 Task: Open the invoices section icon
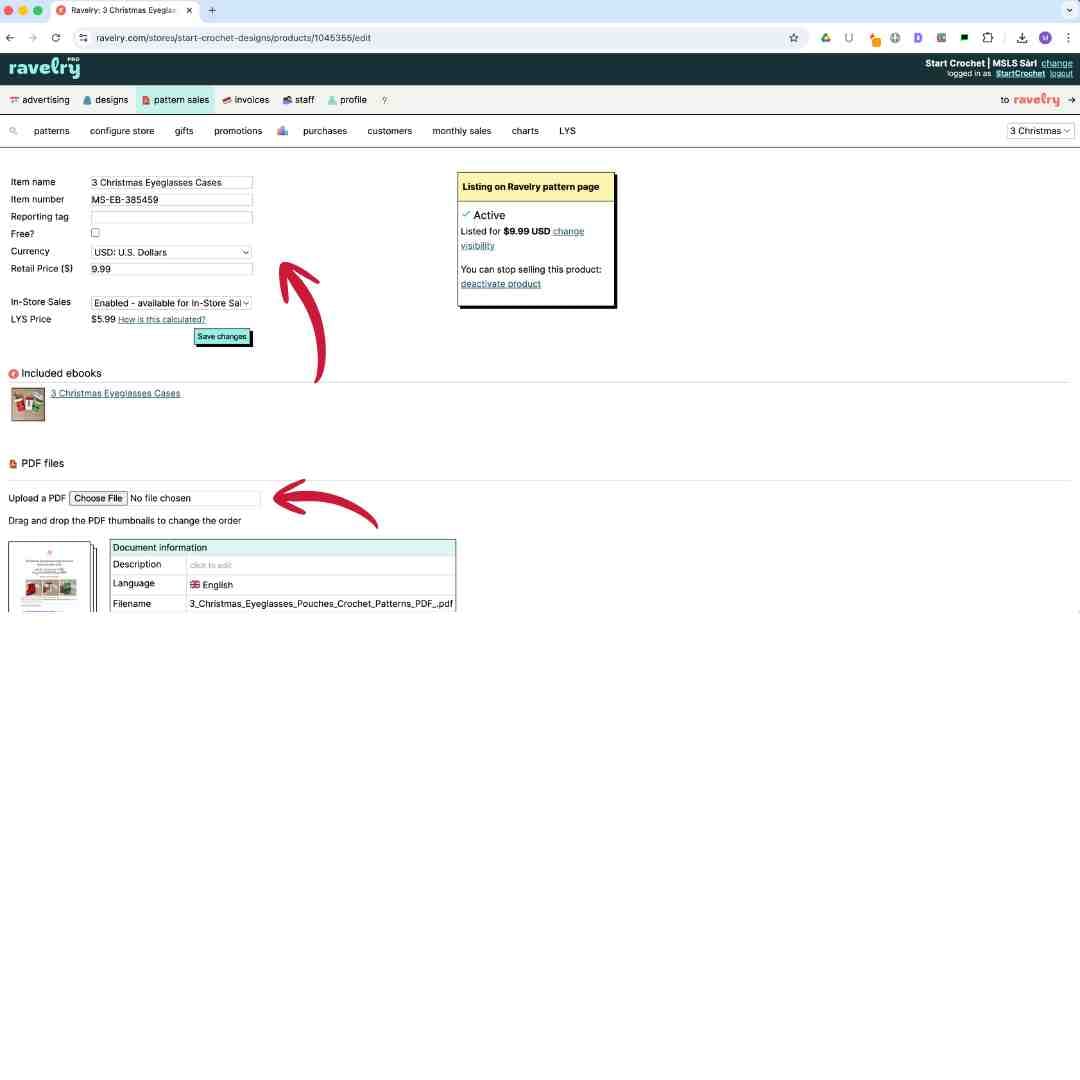coord(225,99)
